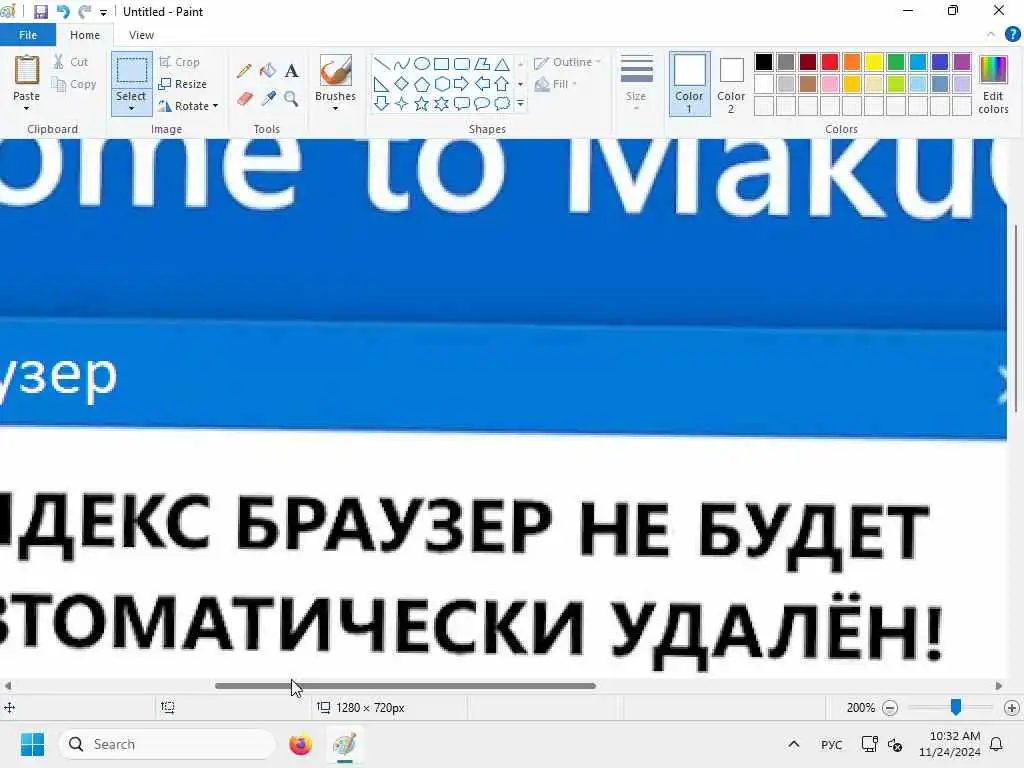
Task: Choose the Cloud callout shape
Action: pyautogui.click(x=502, y=103)
